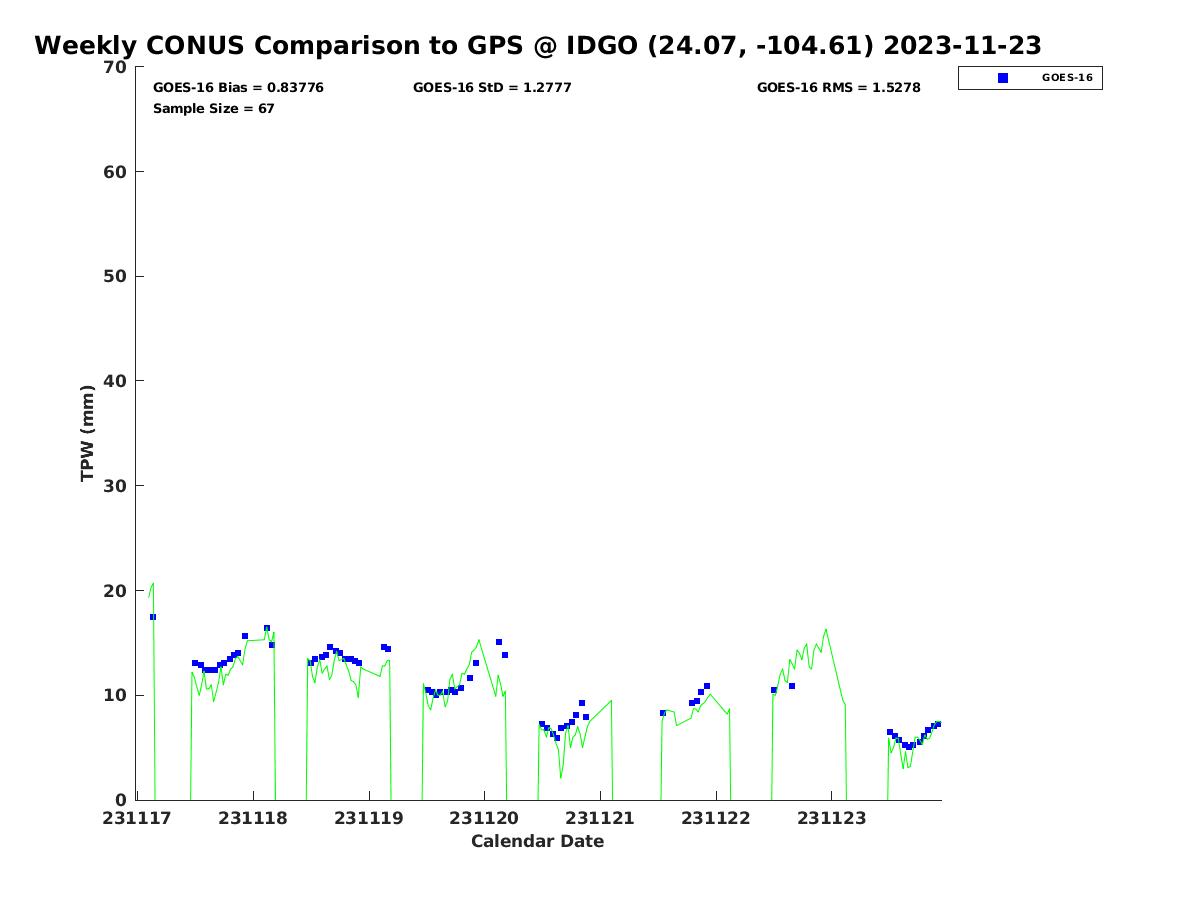Viewport: 1200px width, 900px height.
Task: Click the 60 y-axis tick label
Action: [x=116, y=172]
